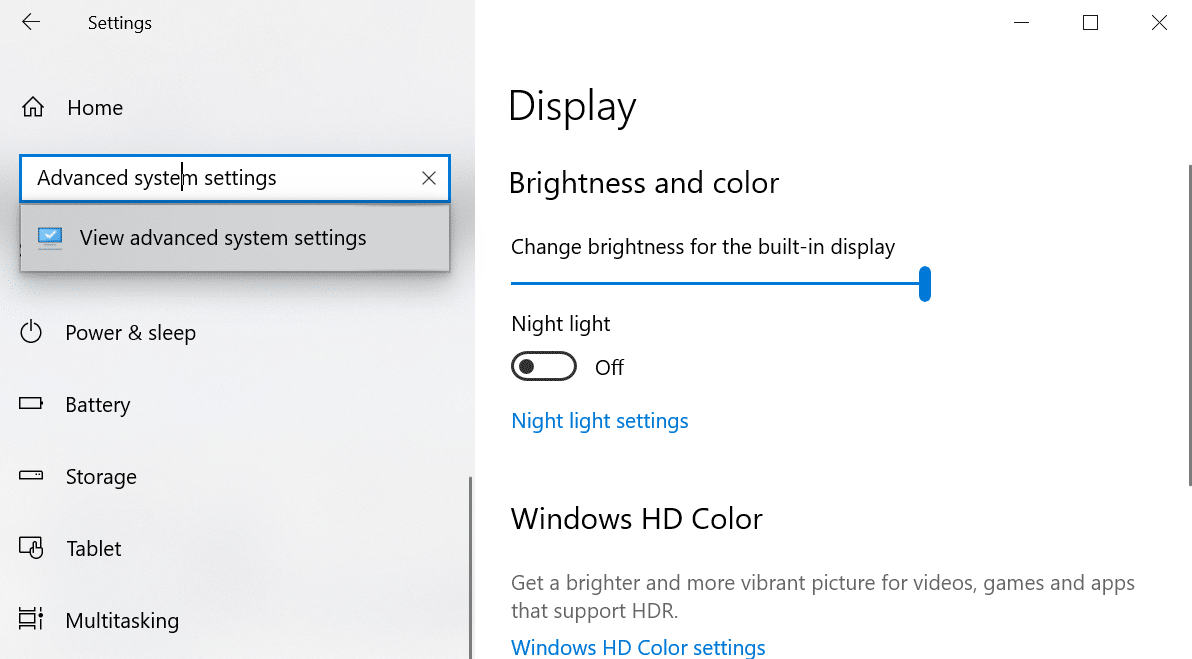Open the Multitasking settings page
Viewport: 1192px width, 659px height.
[122, 620]
